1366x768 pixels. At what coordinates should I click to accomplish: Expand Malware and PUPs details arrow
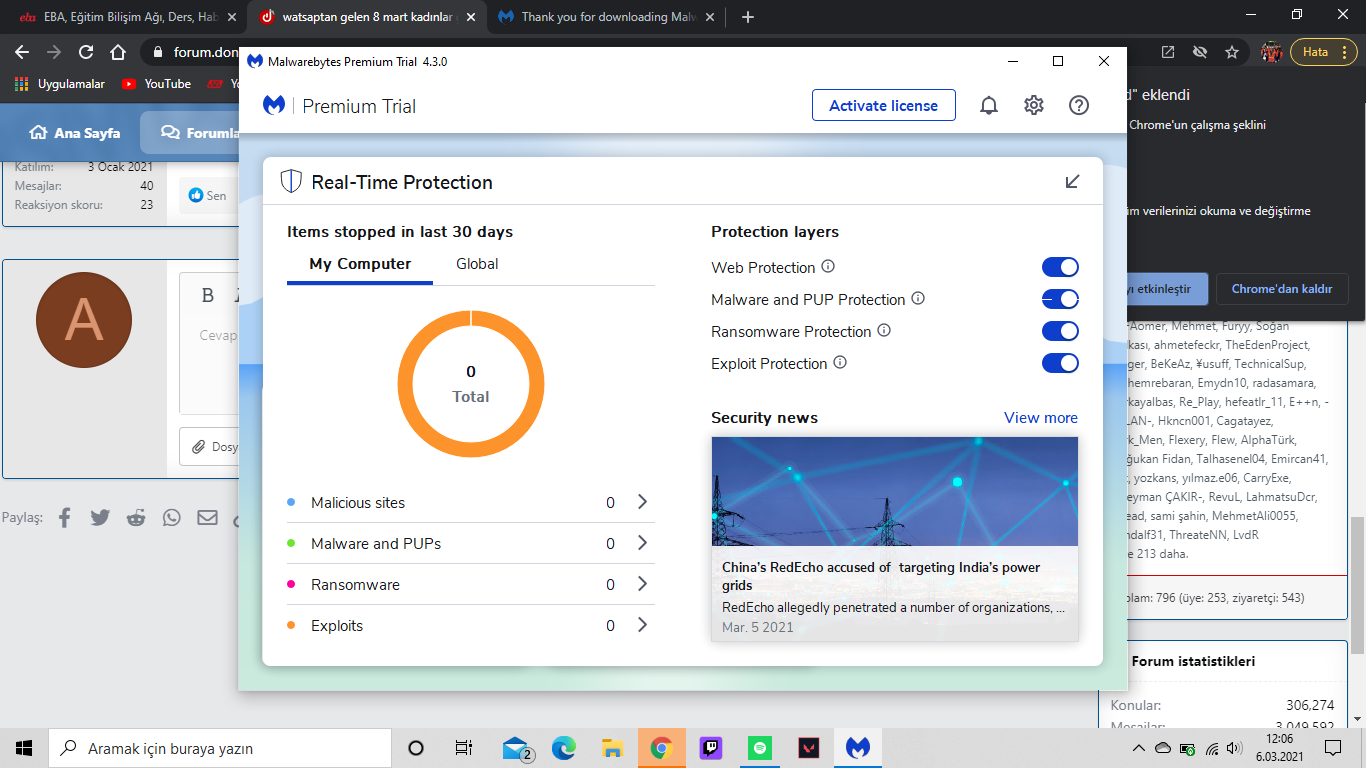[643, 543]
